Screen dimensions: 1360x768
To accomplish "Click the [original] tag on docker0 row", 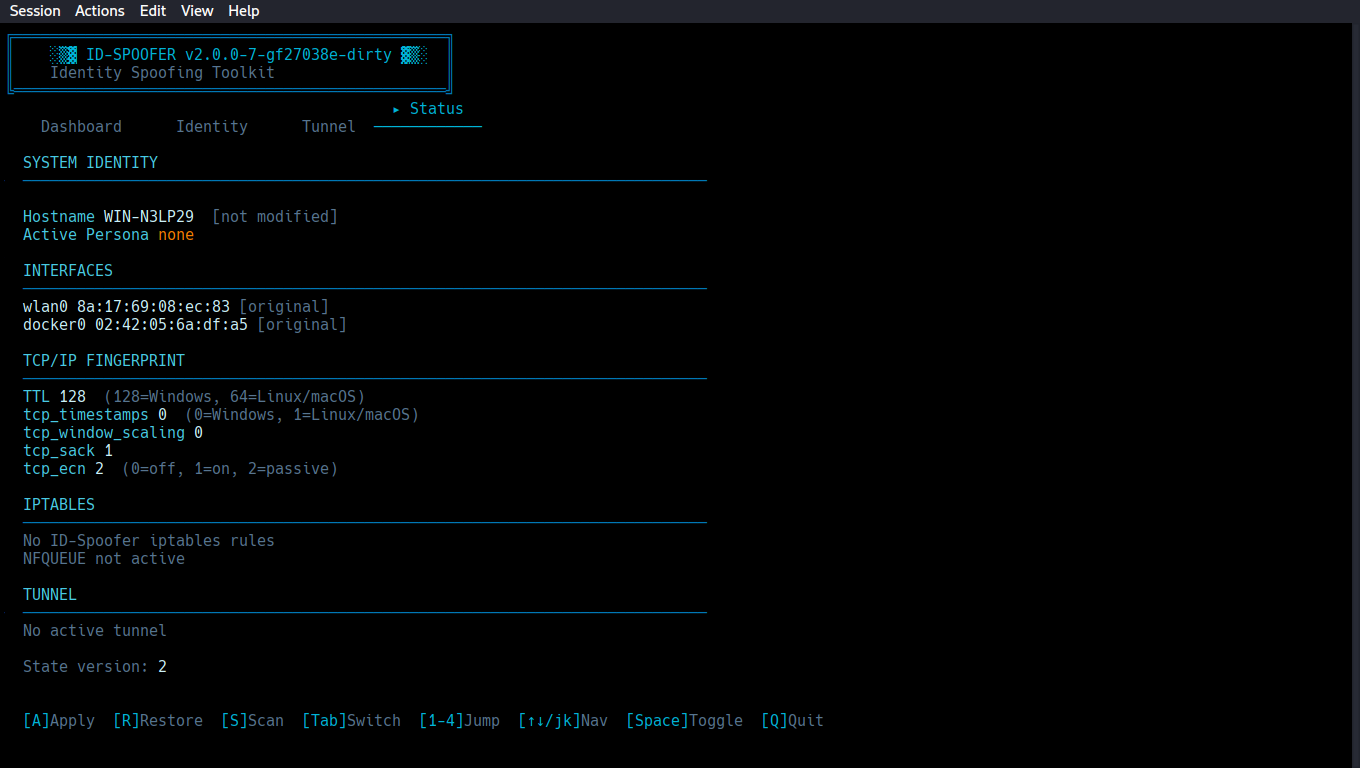I will tap(302, 325).
